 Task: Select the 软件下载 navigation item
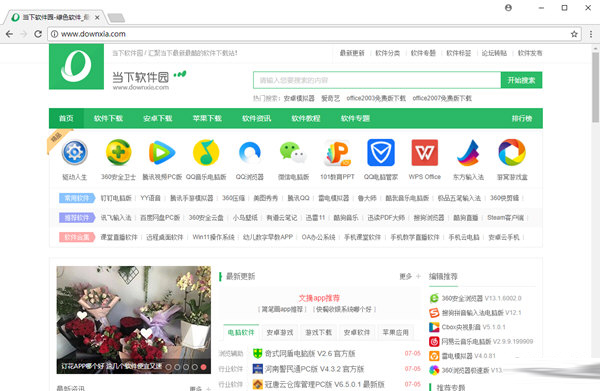(x=108, y=118)
